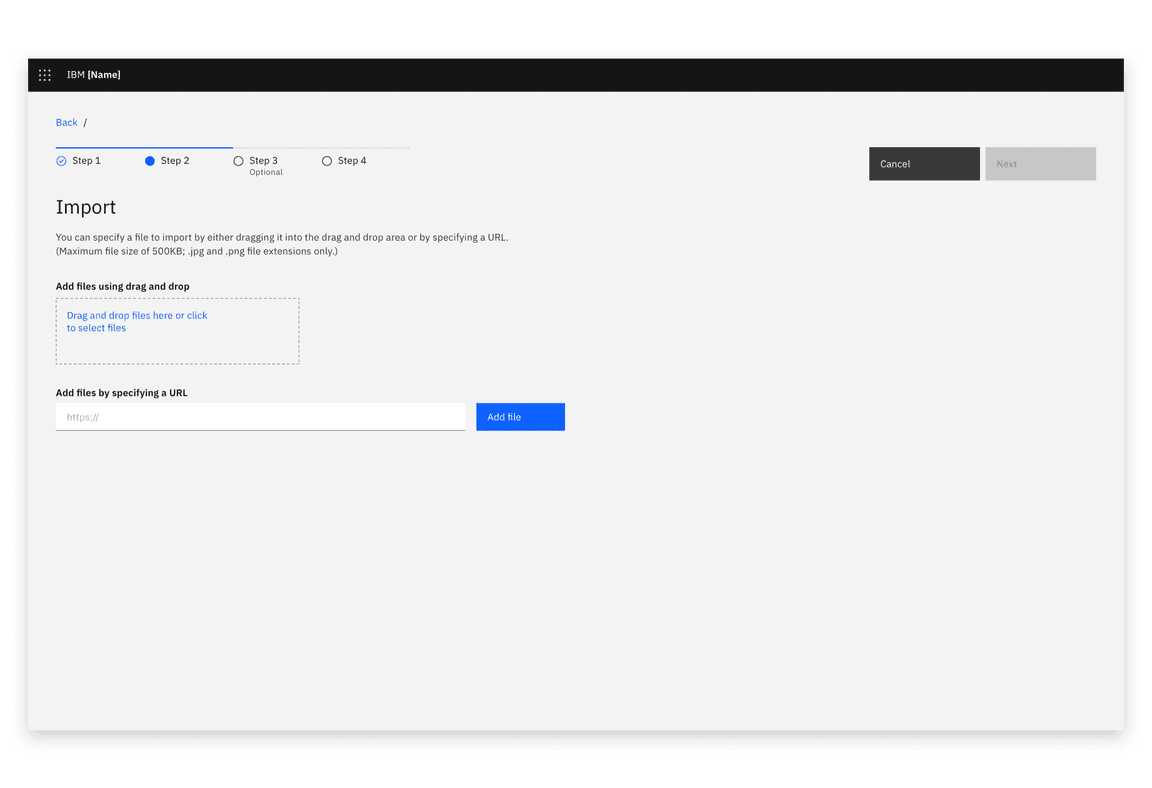The width and height of the screenshot is (1152, 788).
Task: Open the IBM application switcher grid icon
Action: point(45,74)
